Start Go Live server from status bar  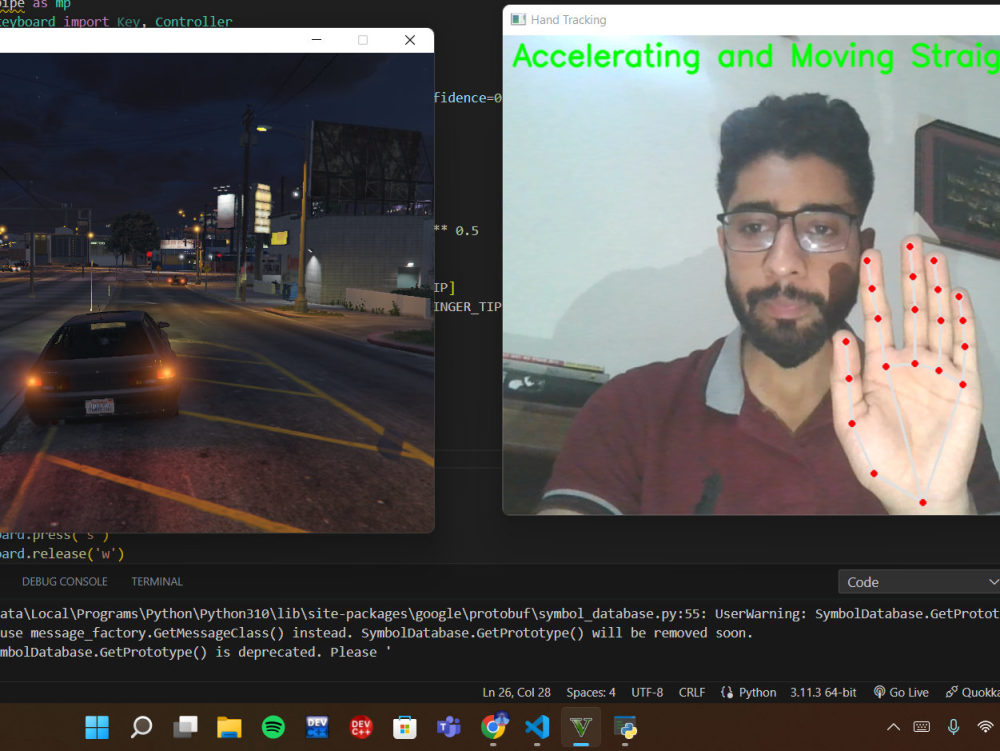pos(901,692)
